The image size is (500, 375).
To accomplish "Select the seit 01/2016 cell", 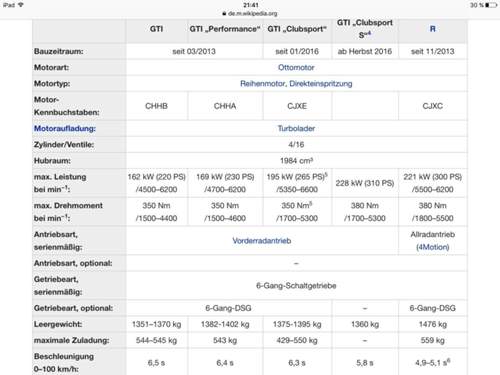I will click(x=297, y=51).
